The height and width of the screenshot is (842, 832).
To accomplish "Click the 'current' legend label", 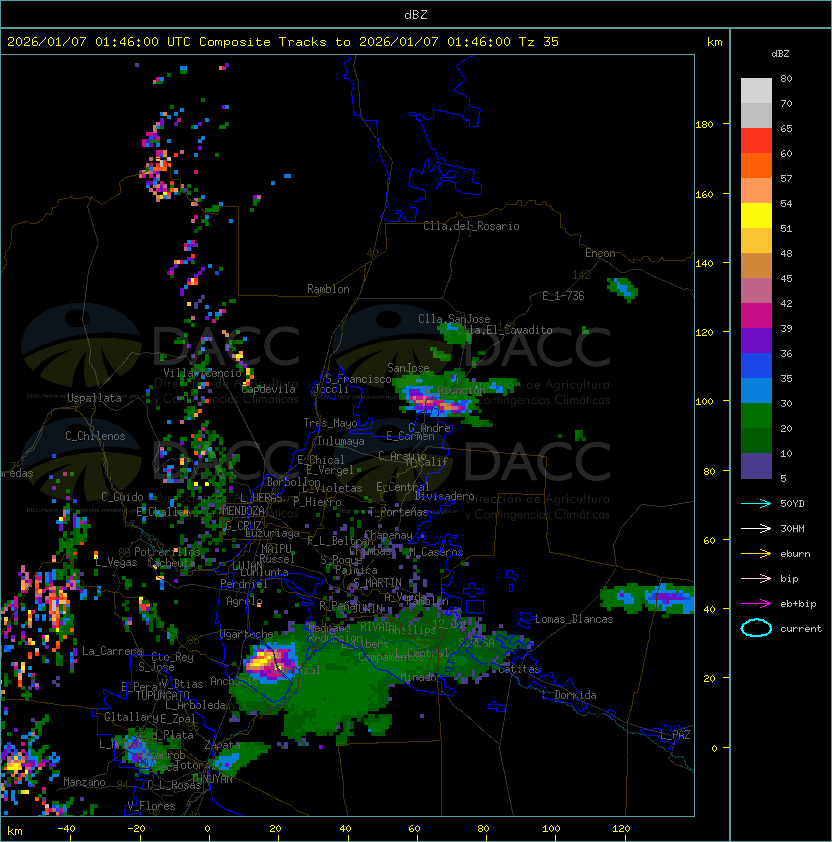I will pos(801,629).
